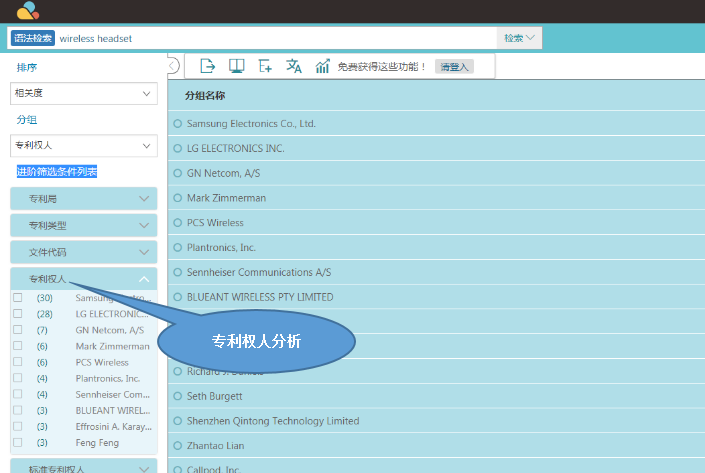Click the 进阶筛选条件列表 link
Viewport: 705px width, 473px height.
(57, 171)
